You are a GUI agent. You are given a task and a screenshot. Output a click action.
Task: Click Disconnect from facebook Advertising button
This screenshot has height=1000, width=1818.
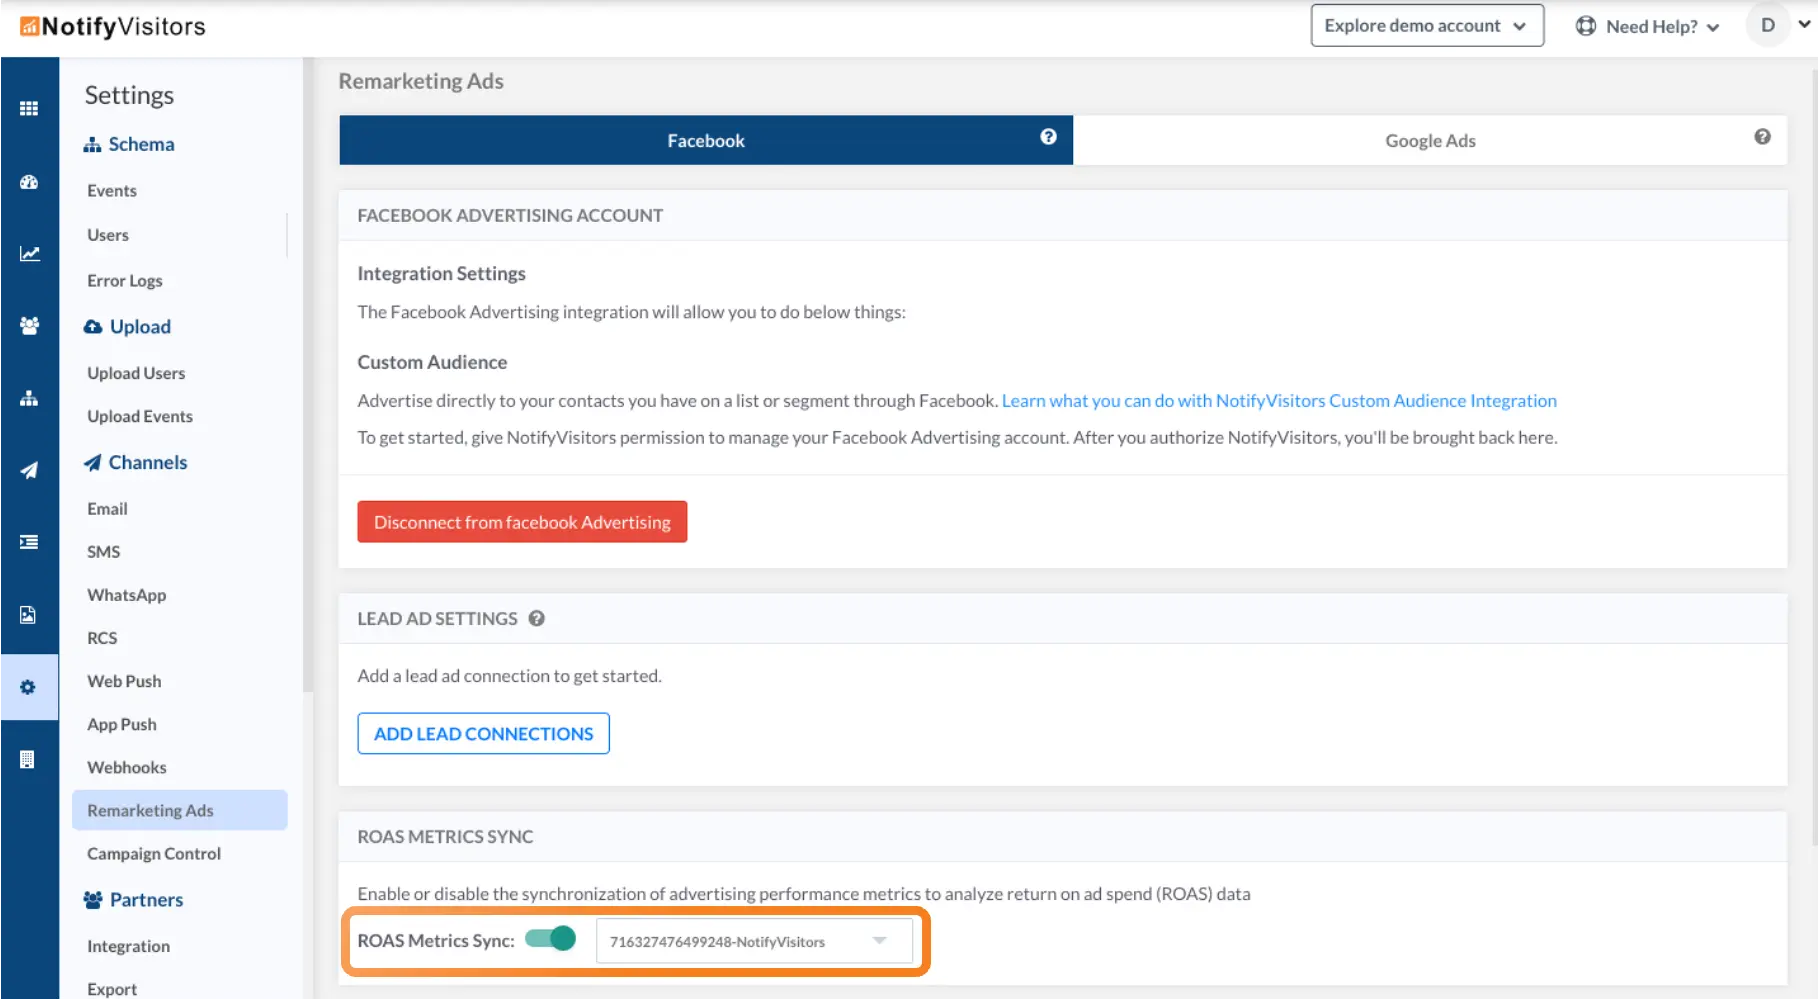coord(522,522)
